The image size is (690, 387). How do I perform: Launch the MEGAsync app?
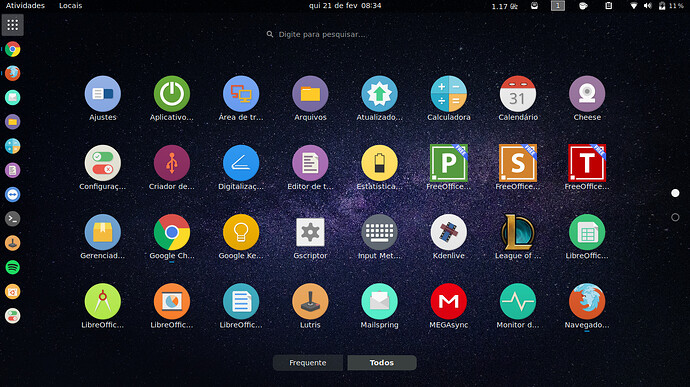click(448, 301)
